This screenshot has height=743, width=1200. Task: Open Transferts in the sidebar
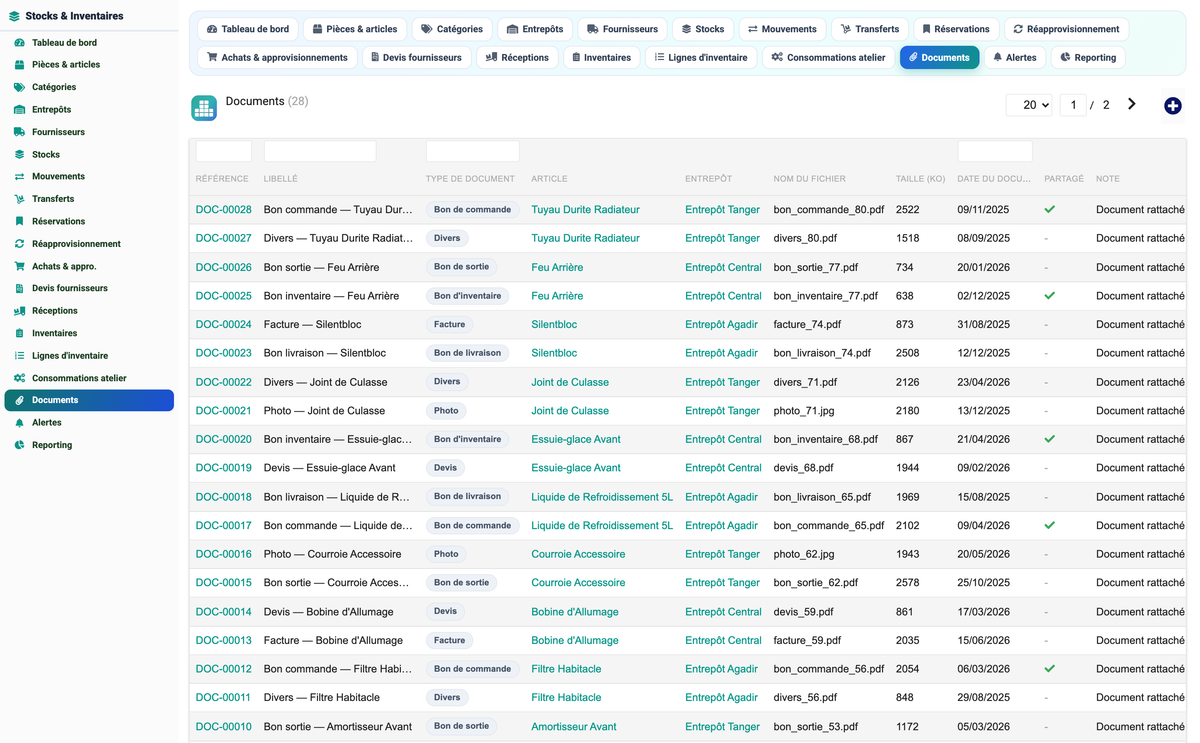[x=53, y=199]
